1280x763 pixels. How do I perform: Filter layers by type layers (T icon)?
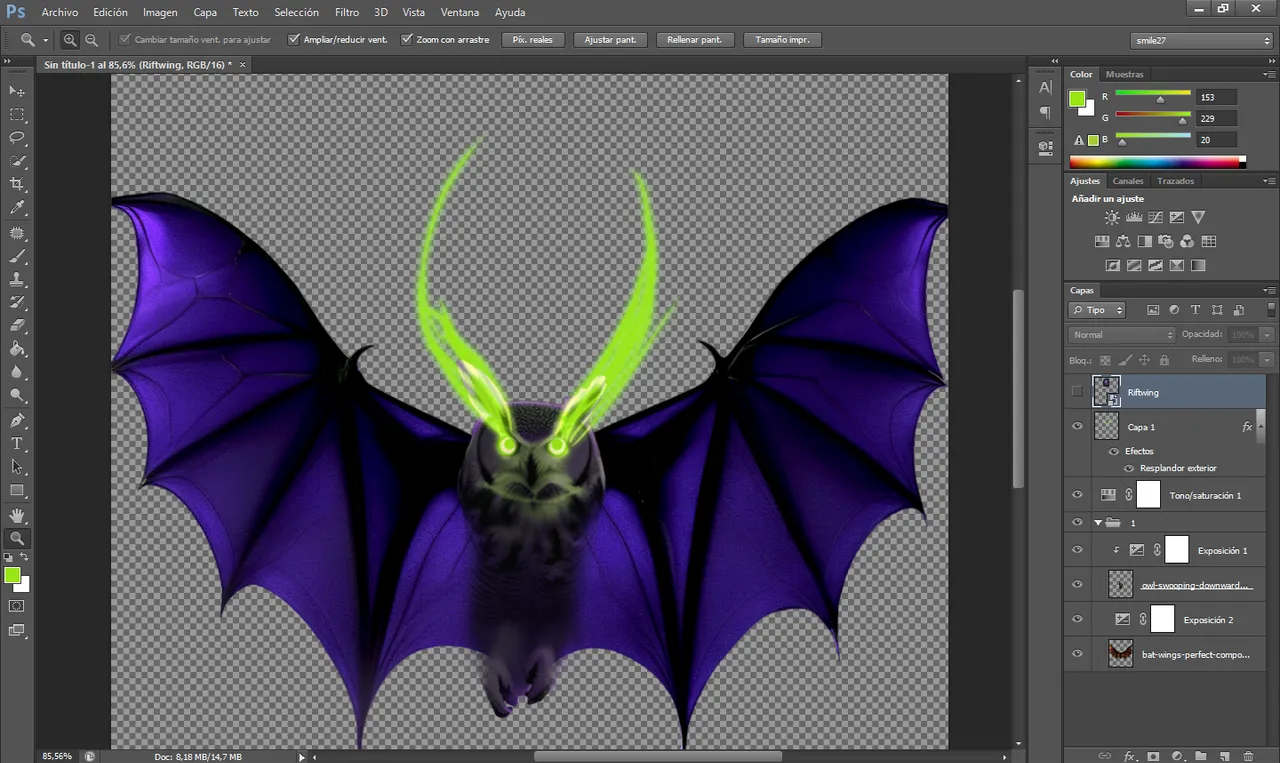click(1195, 310)
